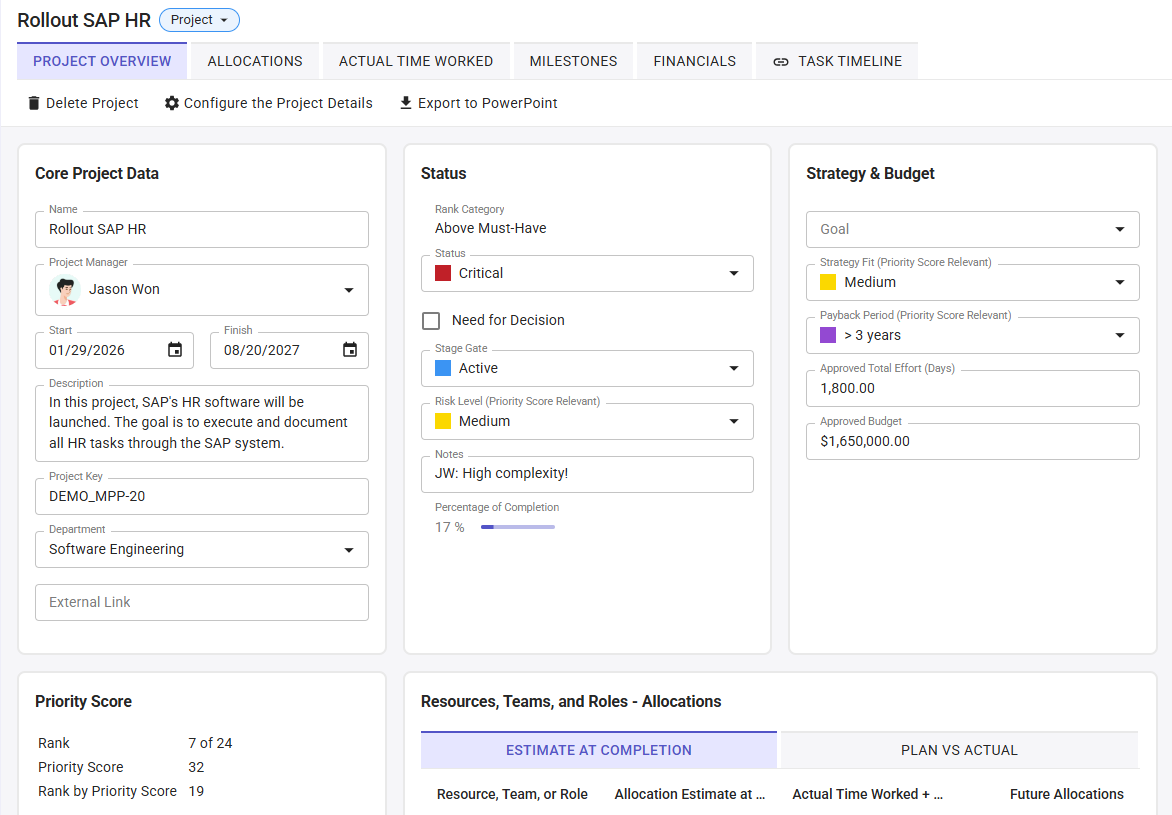Image resolution: width=1172 pixels, height=815 pixels.
Task: Click the yellow Risk Level swatch
Action: (x=443, y=422)
